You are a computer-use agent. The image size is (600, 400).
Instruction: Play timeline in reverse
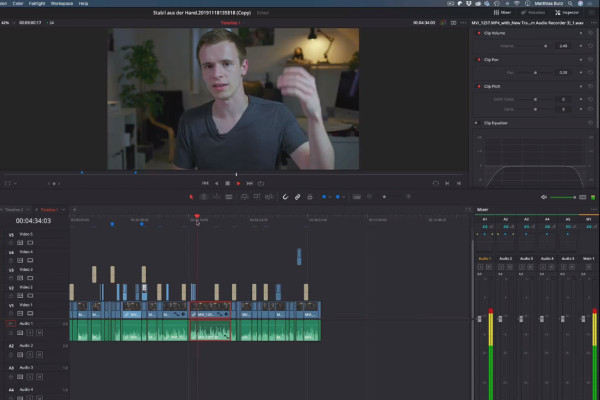click(217, 183)
